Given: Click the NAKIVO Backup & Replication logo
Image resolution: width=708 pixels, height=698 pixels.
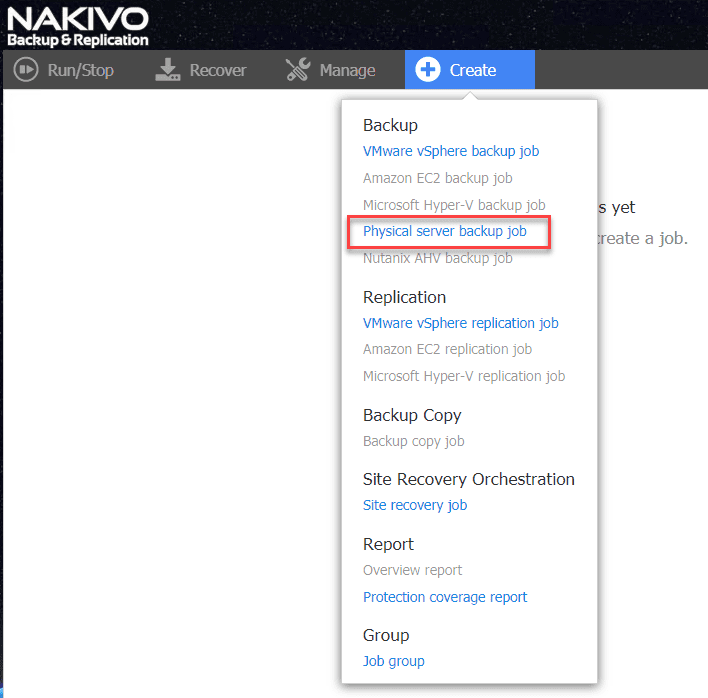Looking at the screenshot, I should click(78, 27).
